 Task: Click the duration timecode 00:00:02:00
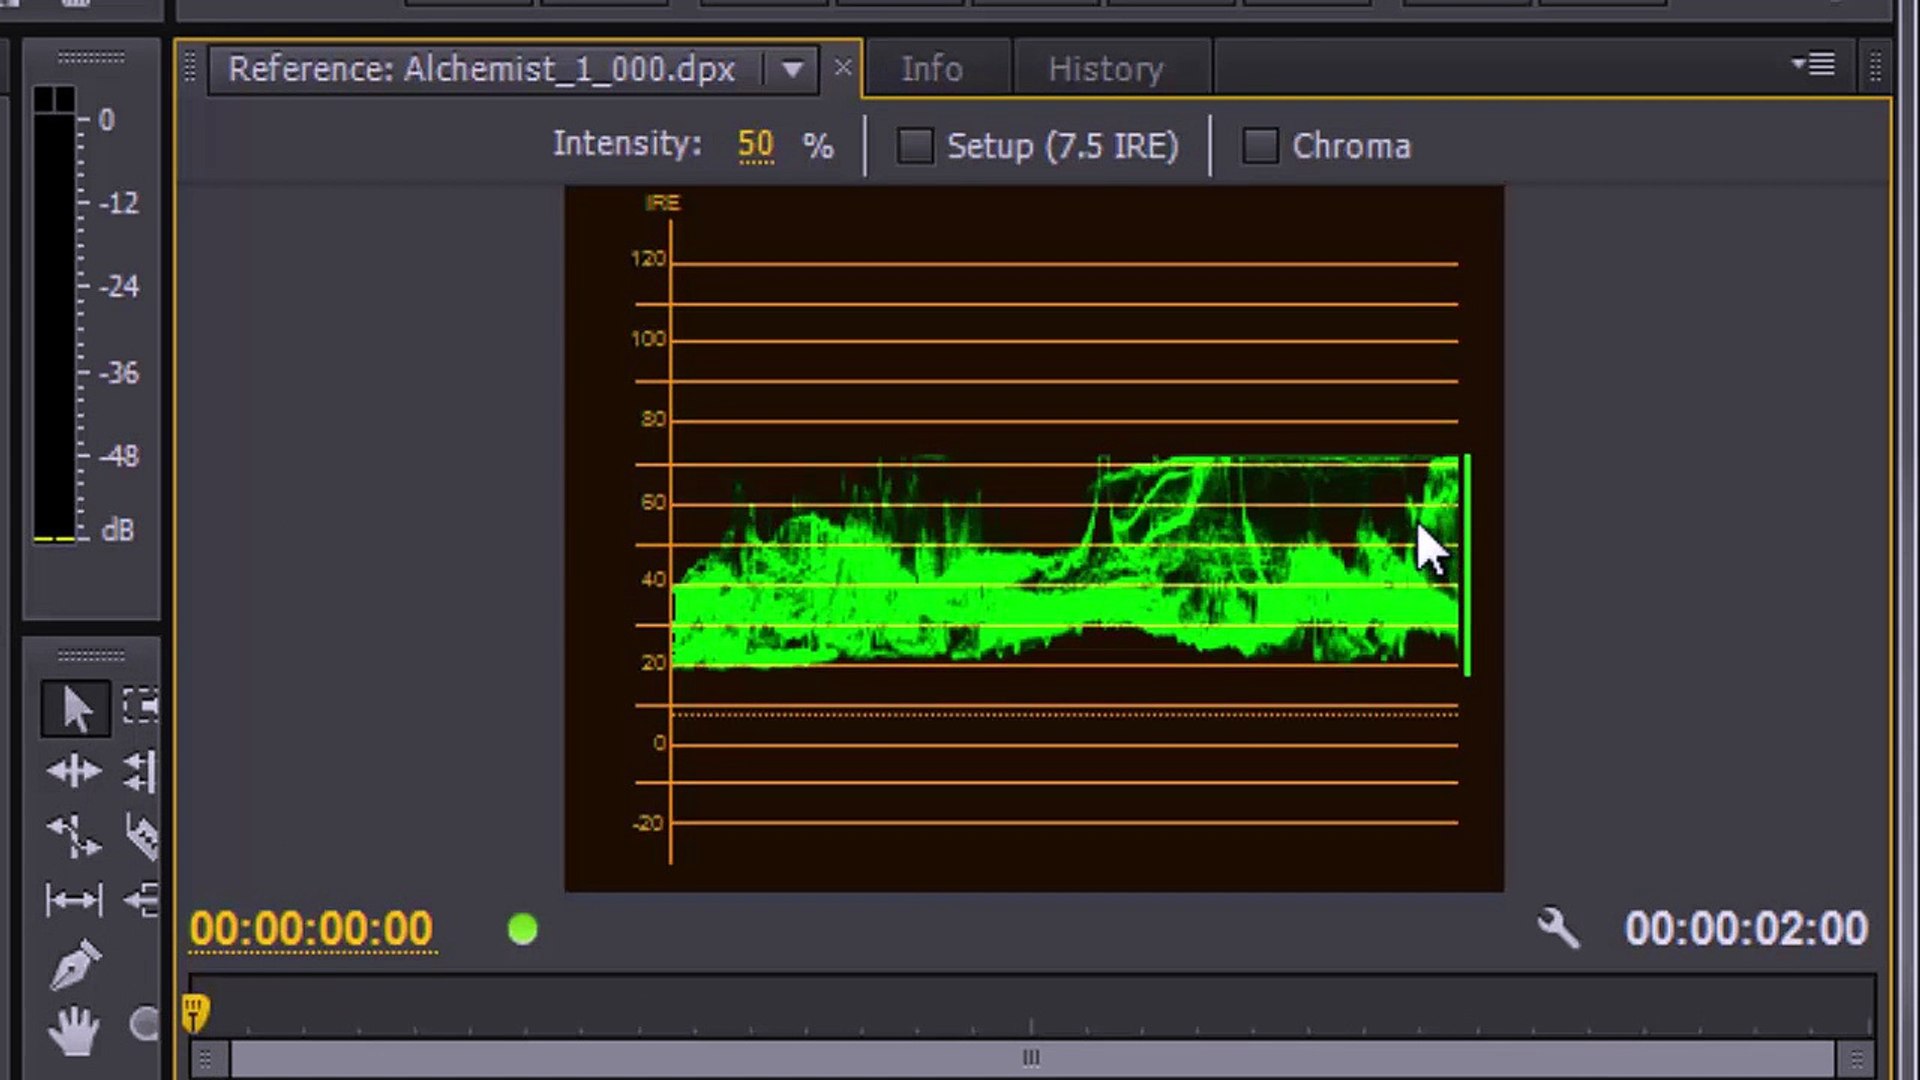pyautogui.click(x=1746, y=929)
